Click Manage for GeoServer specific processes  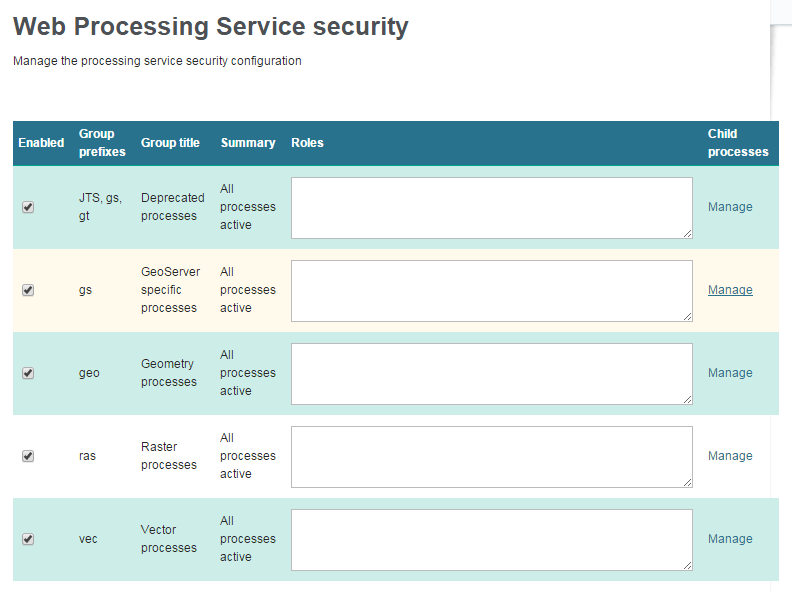point(730,290)
